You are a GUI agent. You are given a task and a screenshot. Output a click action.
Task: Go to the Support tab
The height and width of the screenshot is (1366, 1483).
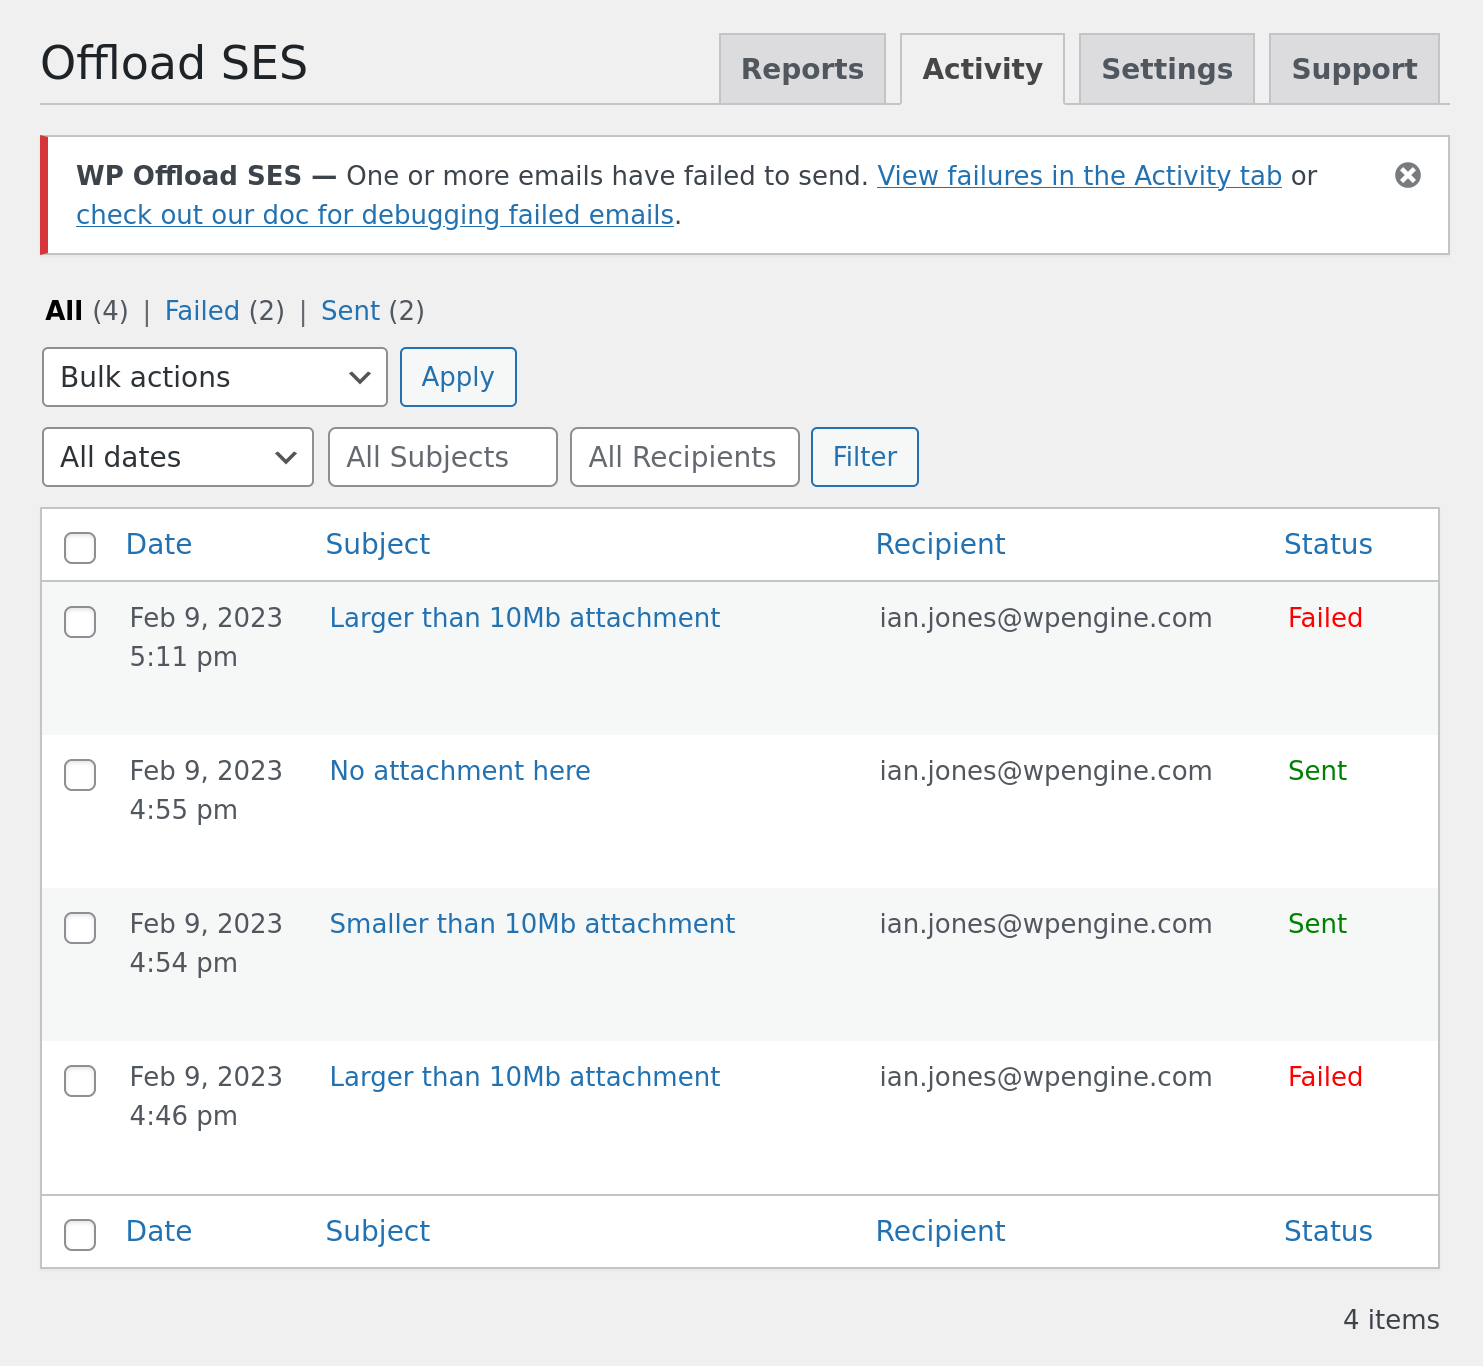[1354, 69]
